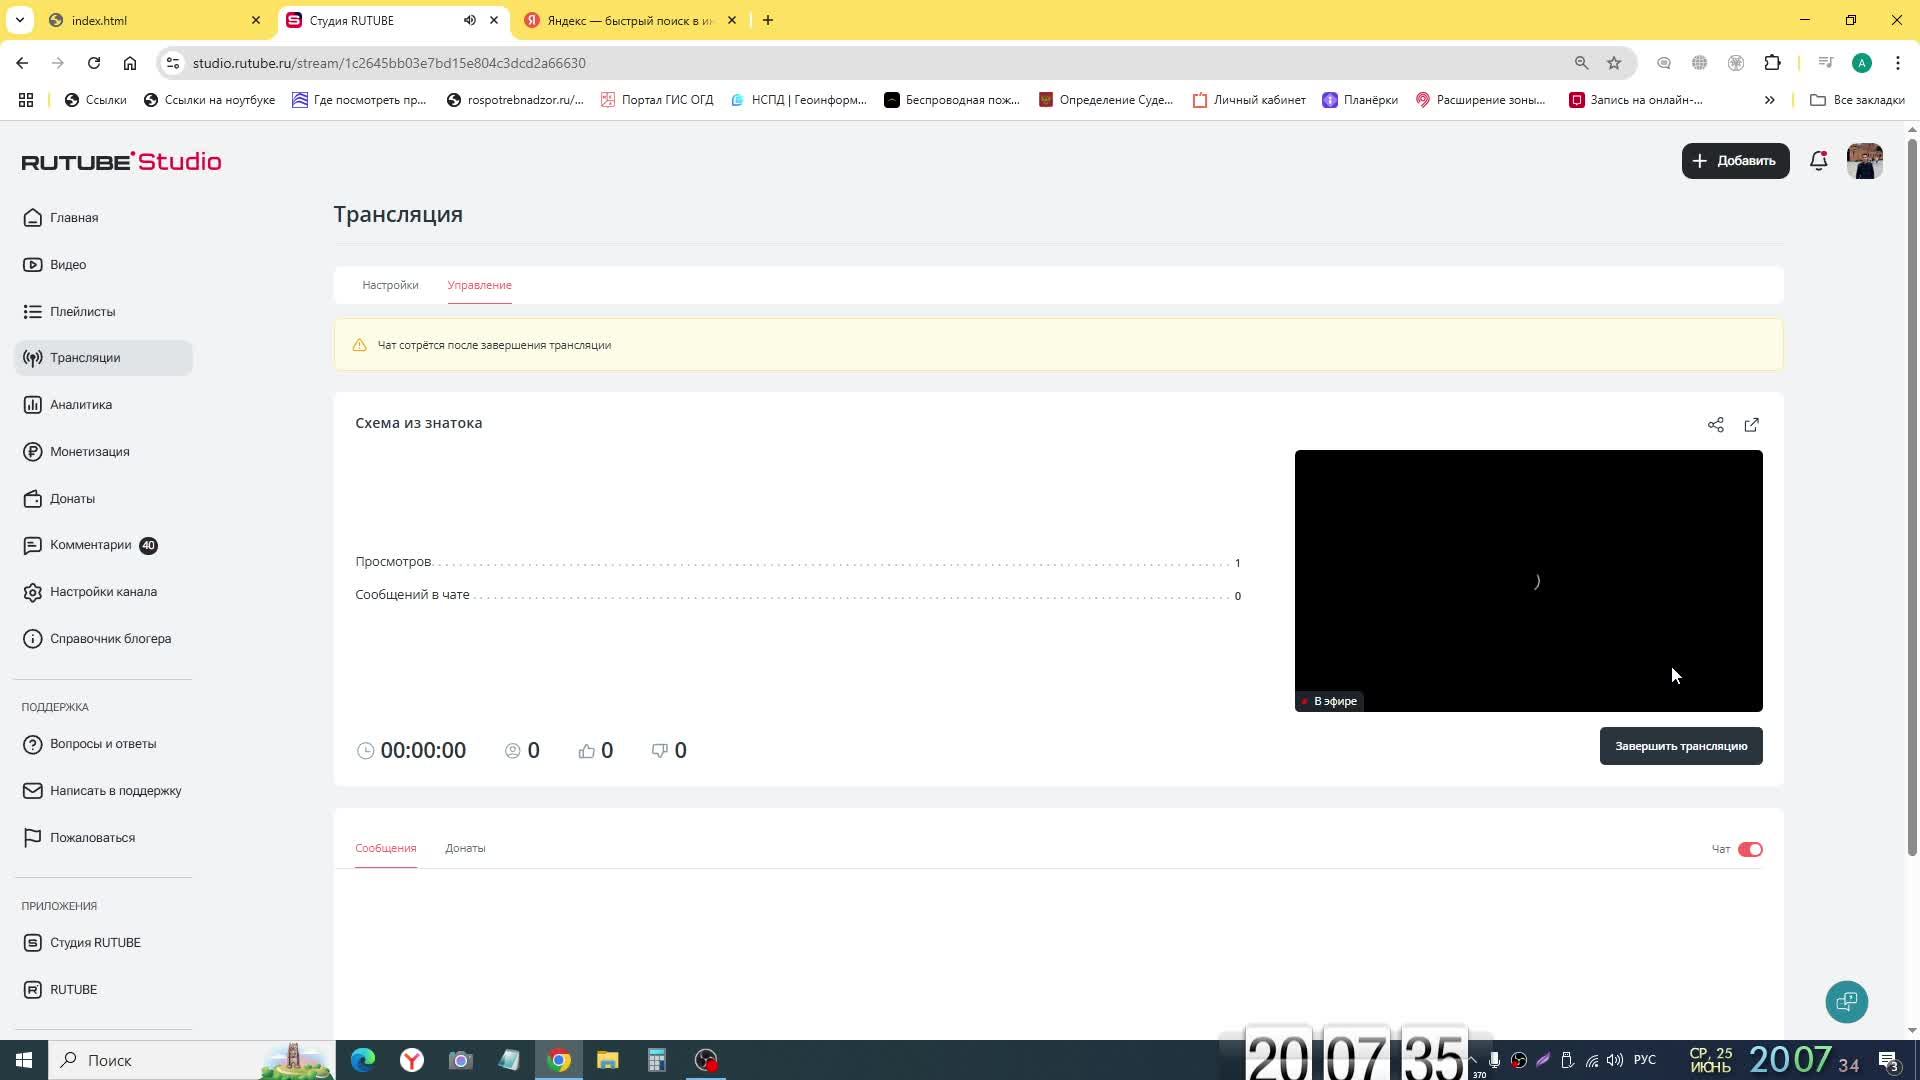Click Завершить трансляцию button
1920x1080 pixels.
[x=1680, y=746]
